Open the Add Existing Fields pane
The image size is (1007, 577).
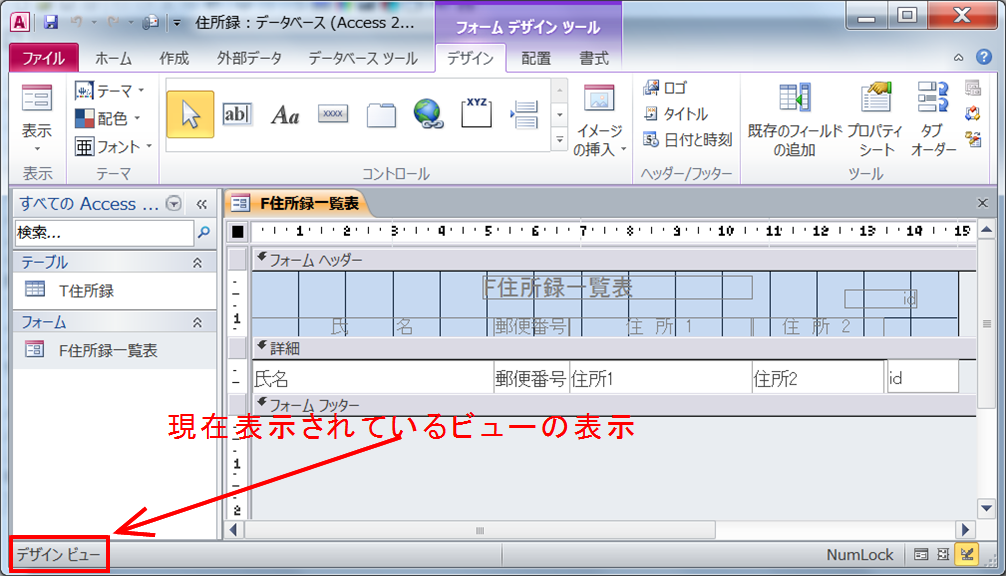click(794, 121)
